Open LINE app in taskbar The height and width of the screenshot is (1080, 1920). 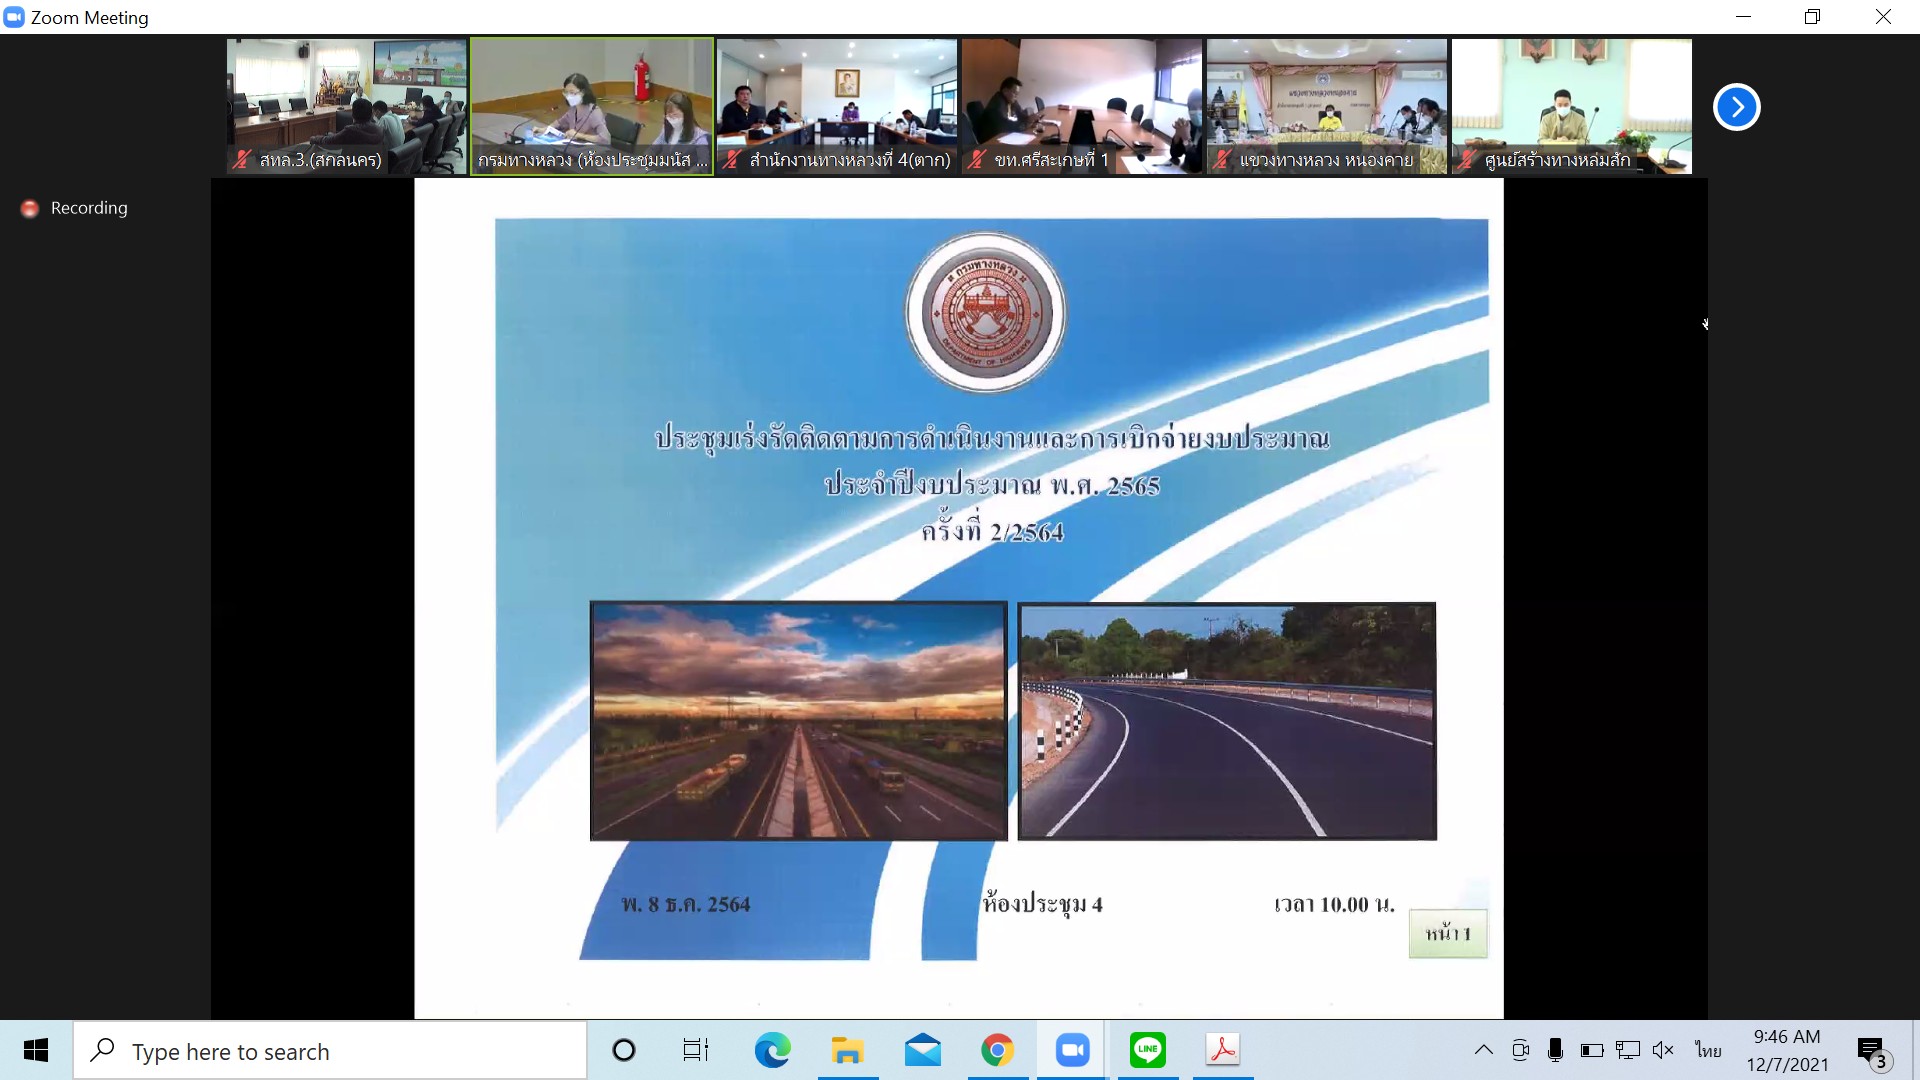[1147, 1050]
